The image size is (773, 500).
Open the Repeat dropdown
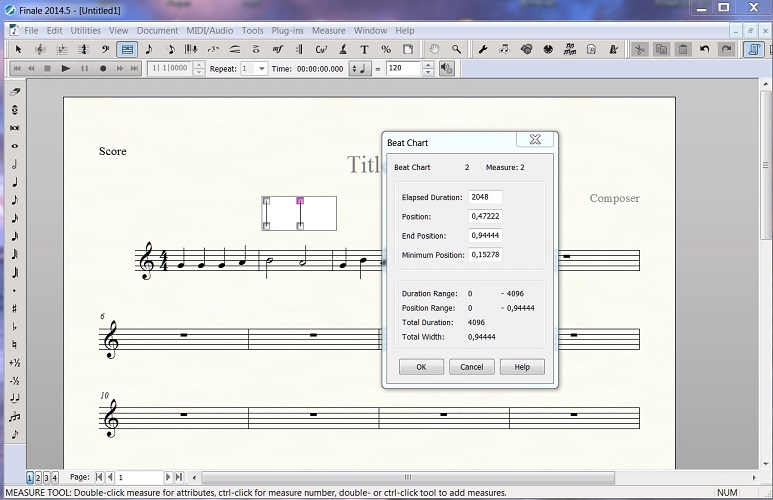[x=261, y=68]
